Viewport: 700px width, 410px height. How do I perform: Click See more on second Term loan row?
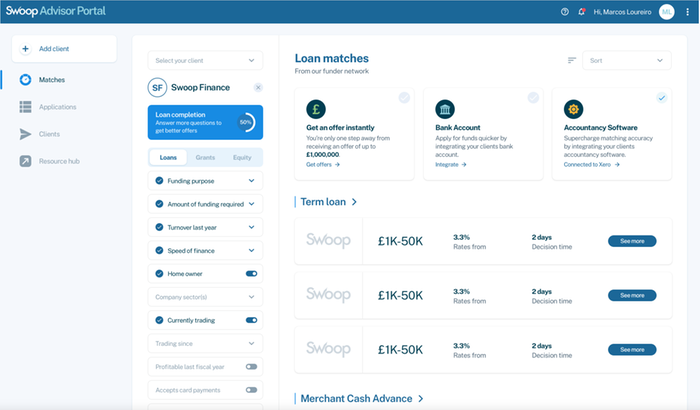click(632, 295)
